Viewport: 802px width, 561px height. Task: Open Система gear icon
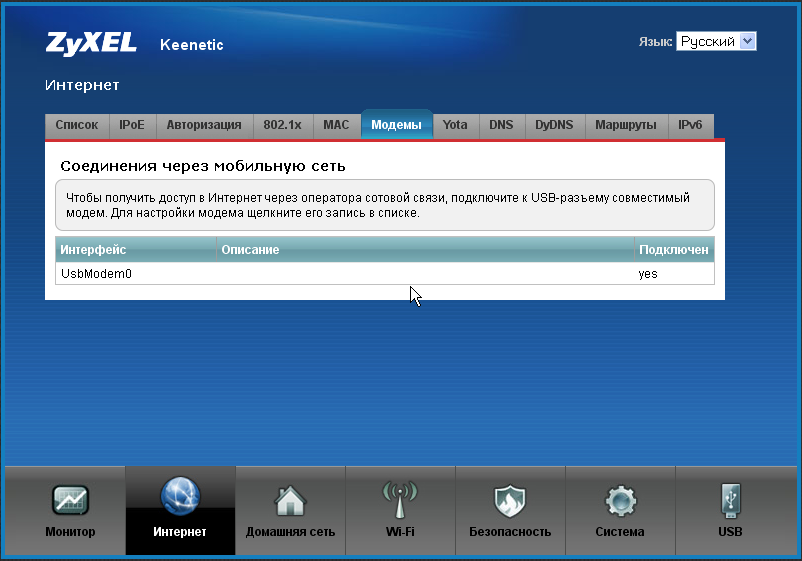click(x=620, y=500)
